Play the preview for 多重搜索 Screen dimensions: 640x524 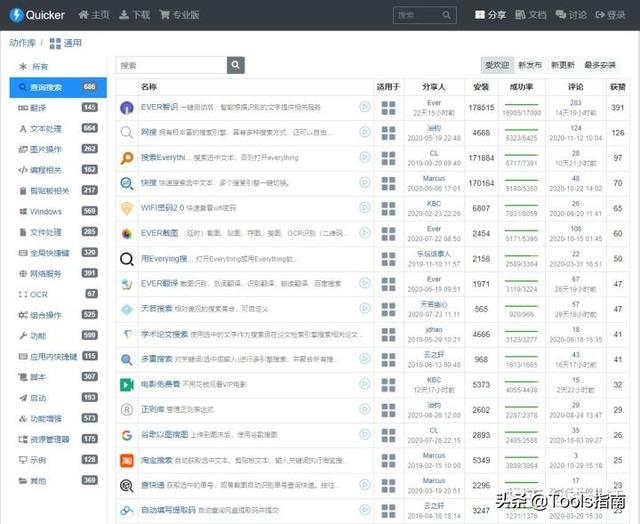click(x=365, y=359)
